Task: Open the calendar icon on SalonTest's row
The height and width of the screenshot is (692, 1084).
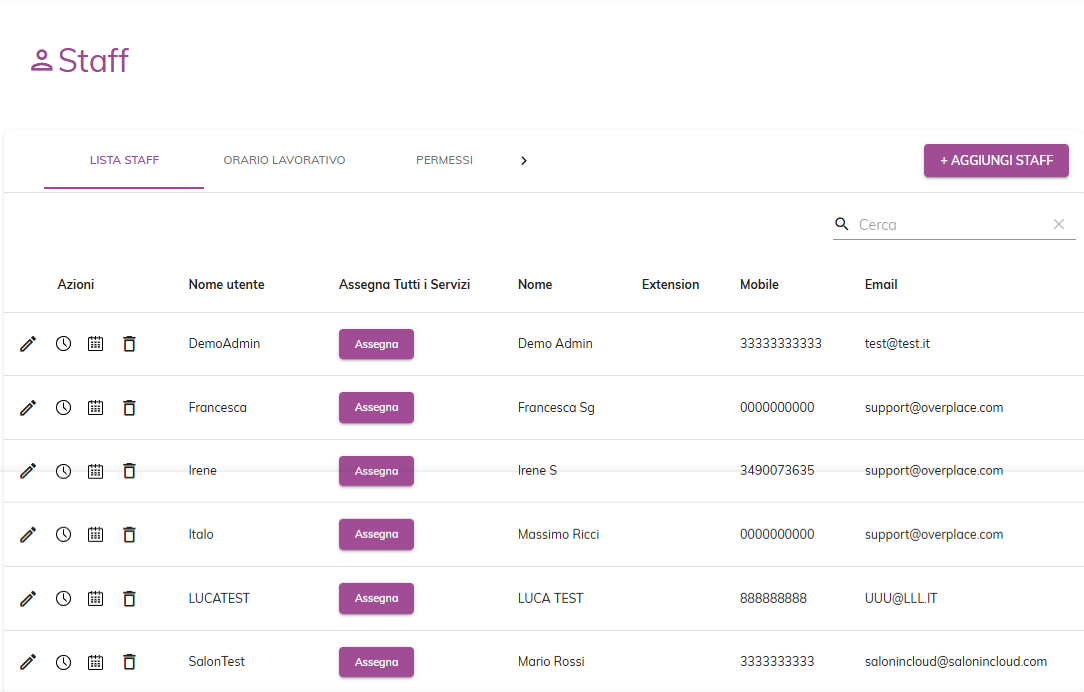Action: coord(95,661)
